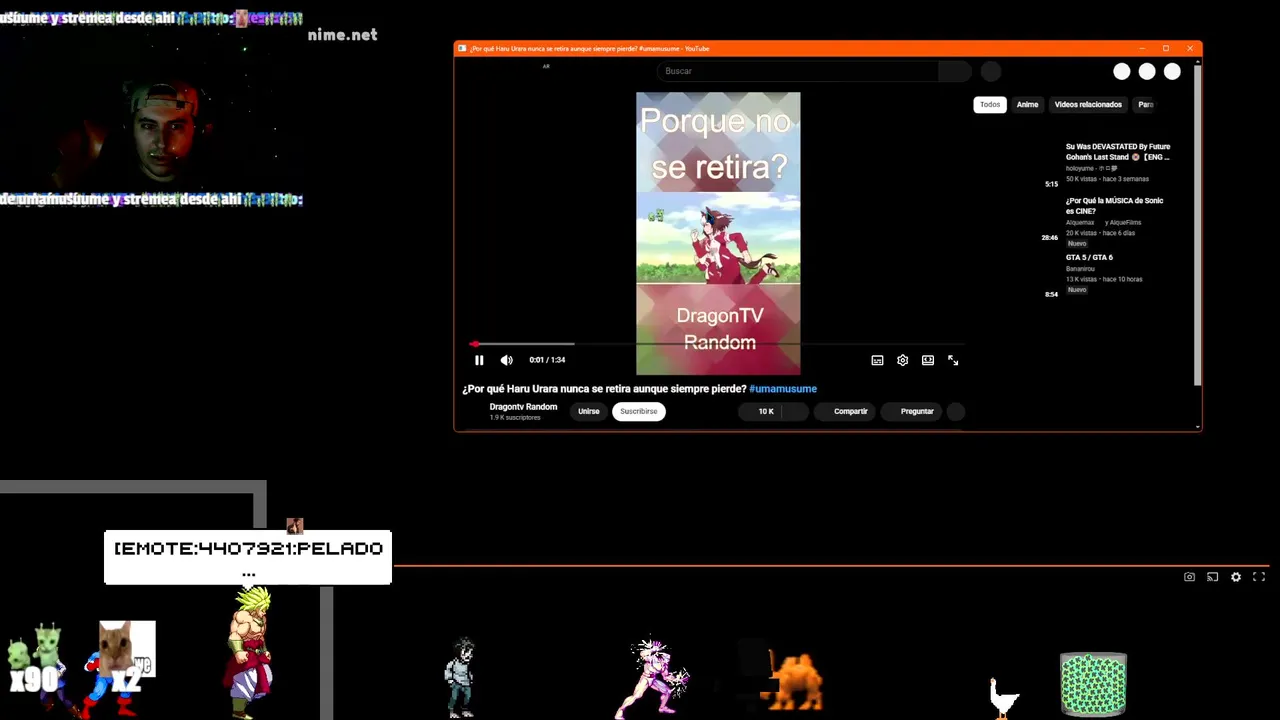Click the white goose sprite
The width and height of the screenshot is (1280, 720).
pyautogui.click(x=1003, y=696)
